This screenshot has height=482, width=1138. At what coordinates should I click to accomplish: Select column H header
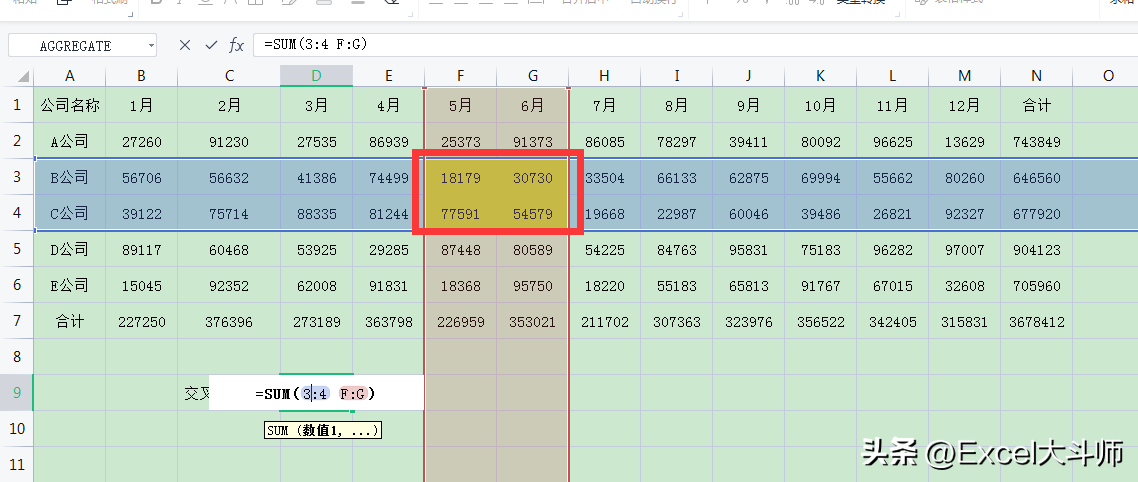click(605, 75)
